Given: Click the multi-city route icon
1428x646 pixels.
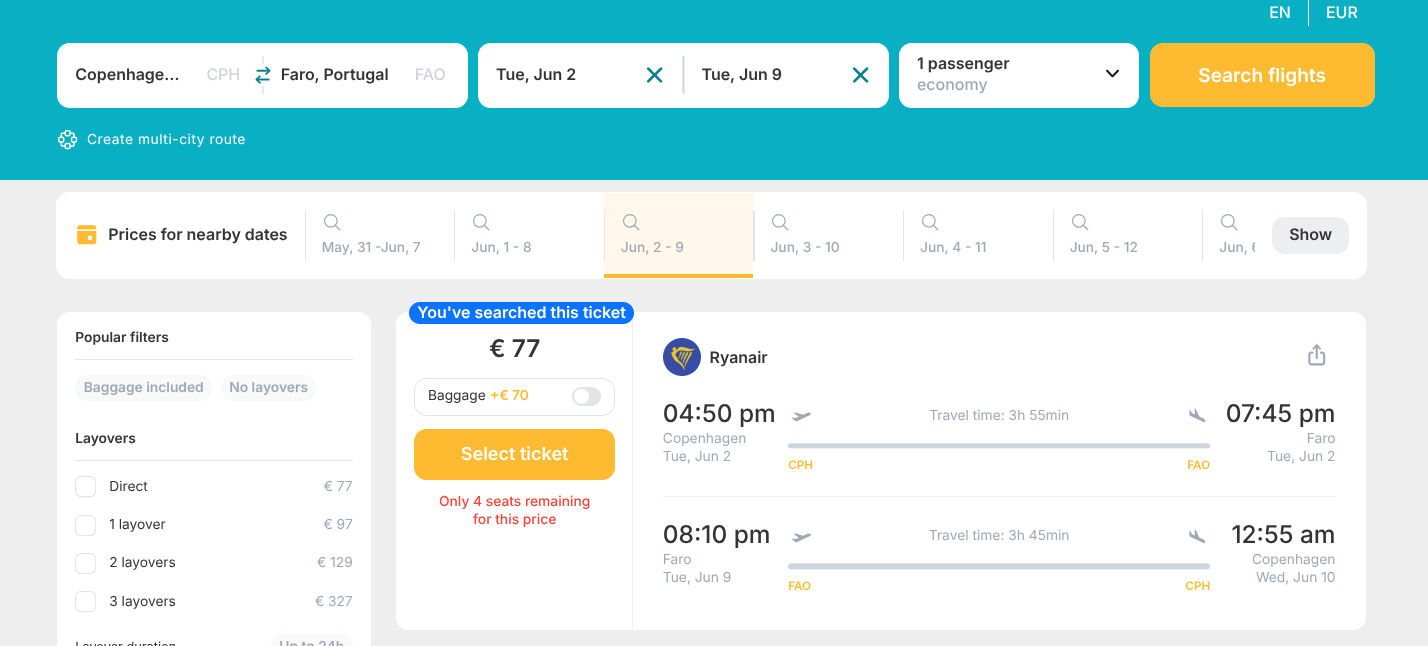Looking at the screenshot, I should pyautogui.click(x=67, y=140).
